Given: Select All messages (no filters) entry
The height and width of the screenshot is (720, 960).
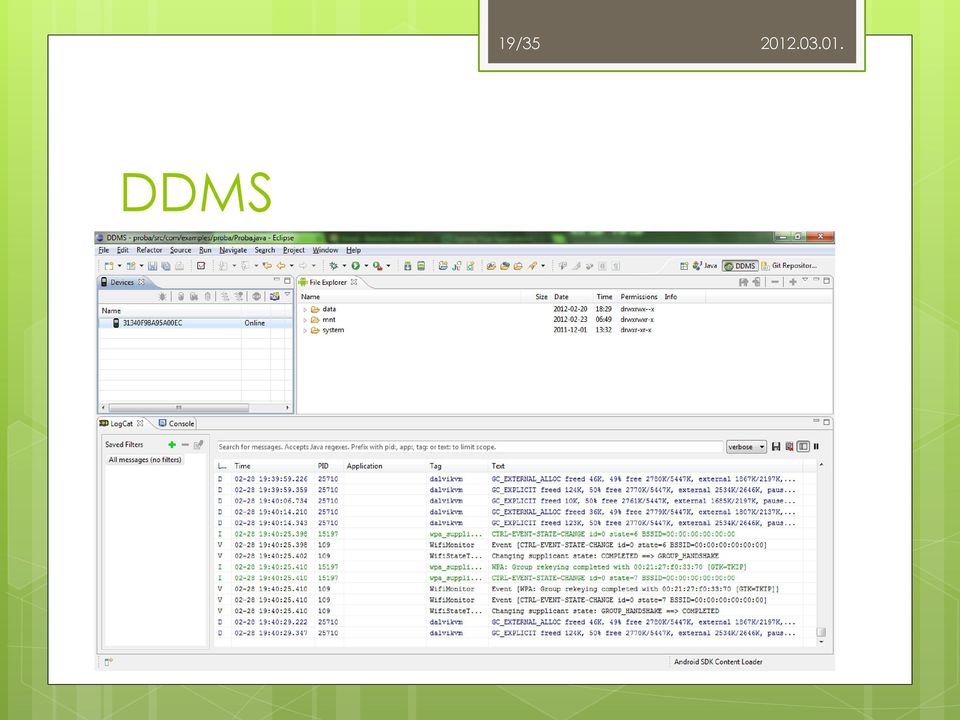Looking at the screenshot, I should tap(145, 460).
